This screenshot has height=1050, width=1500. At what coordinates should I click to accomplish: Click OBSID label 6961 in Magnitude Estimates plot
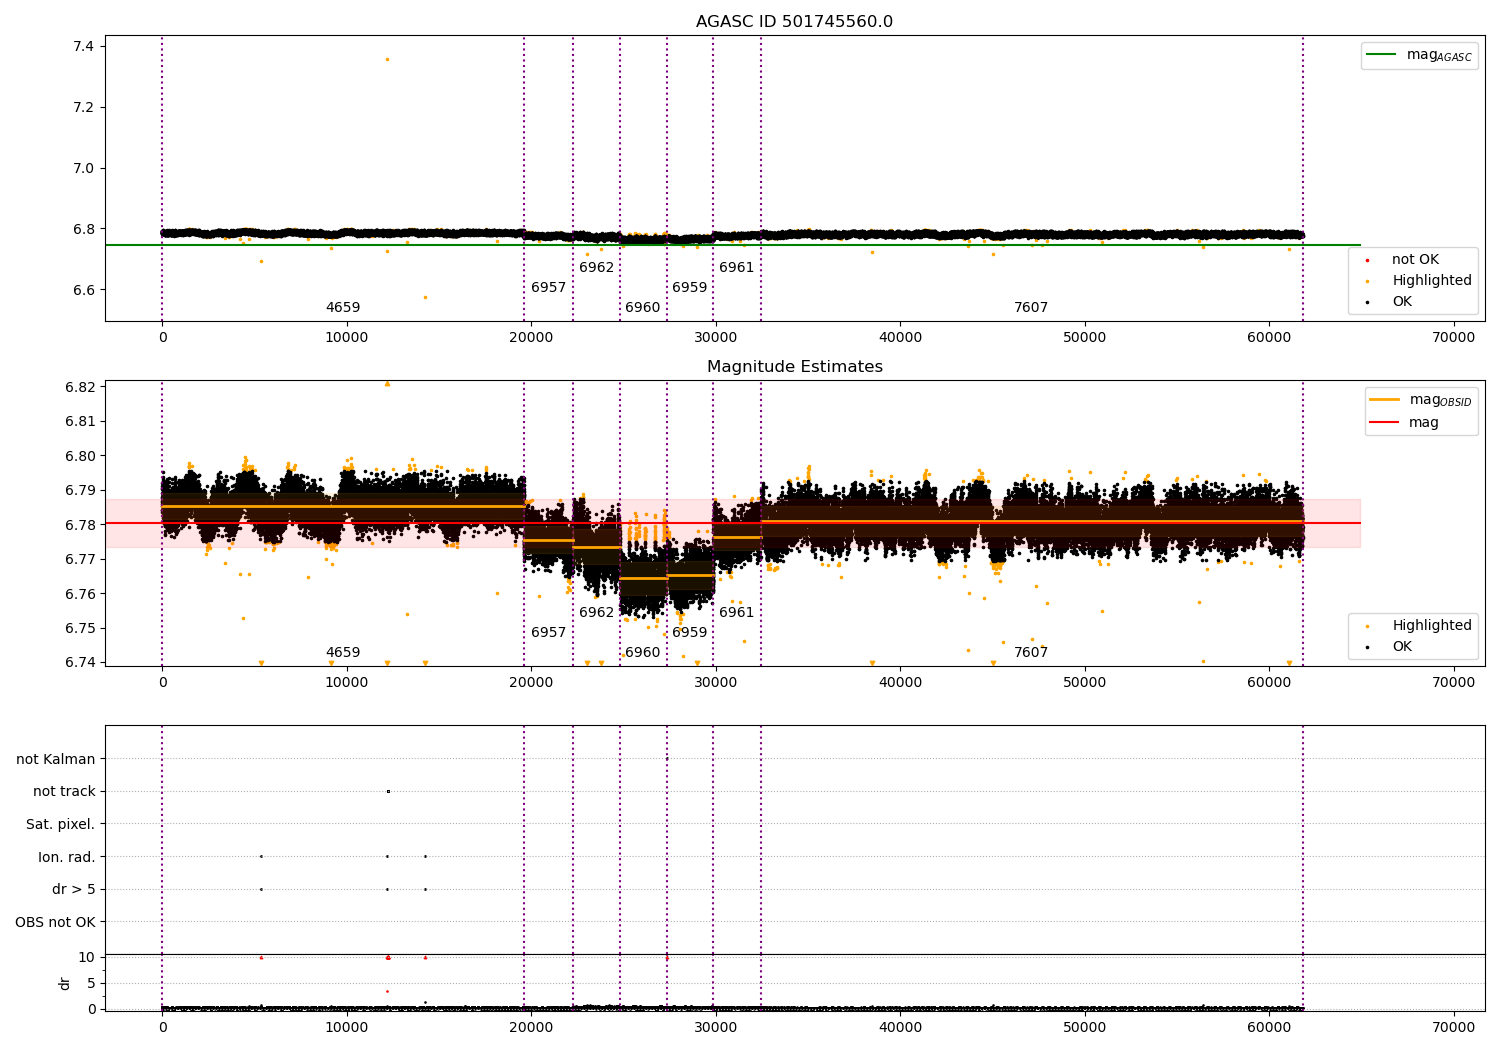tap(737, 613)
